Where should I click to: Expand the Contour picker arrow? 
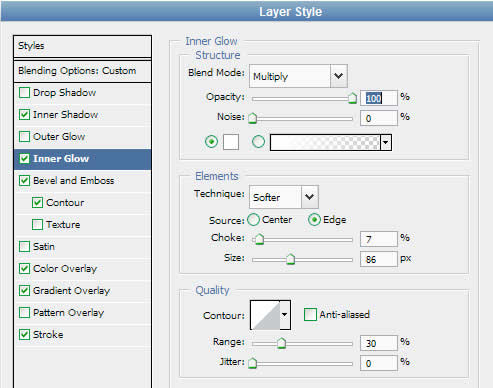(285, 315)
